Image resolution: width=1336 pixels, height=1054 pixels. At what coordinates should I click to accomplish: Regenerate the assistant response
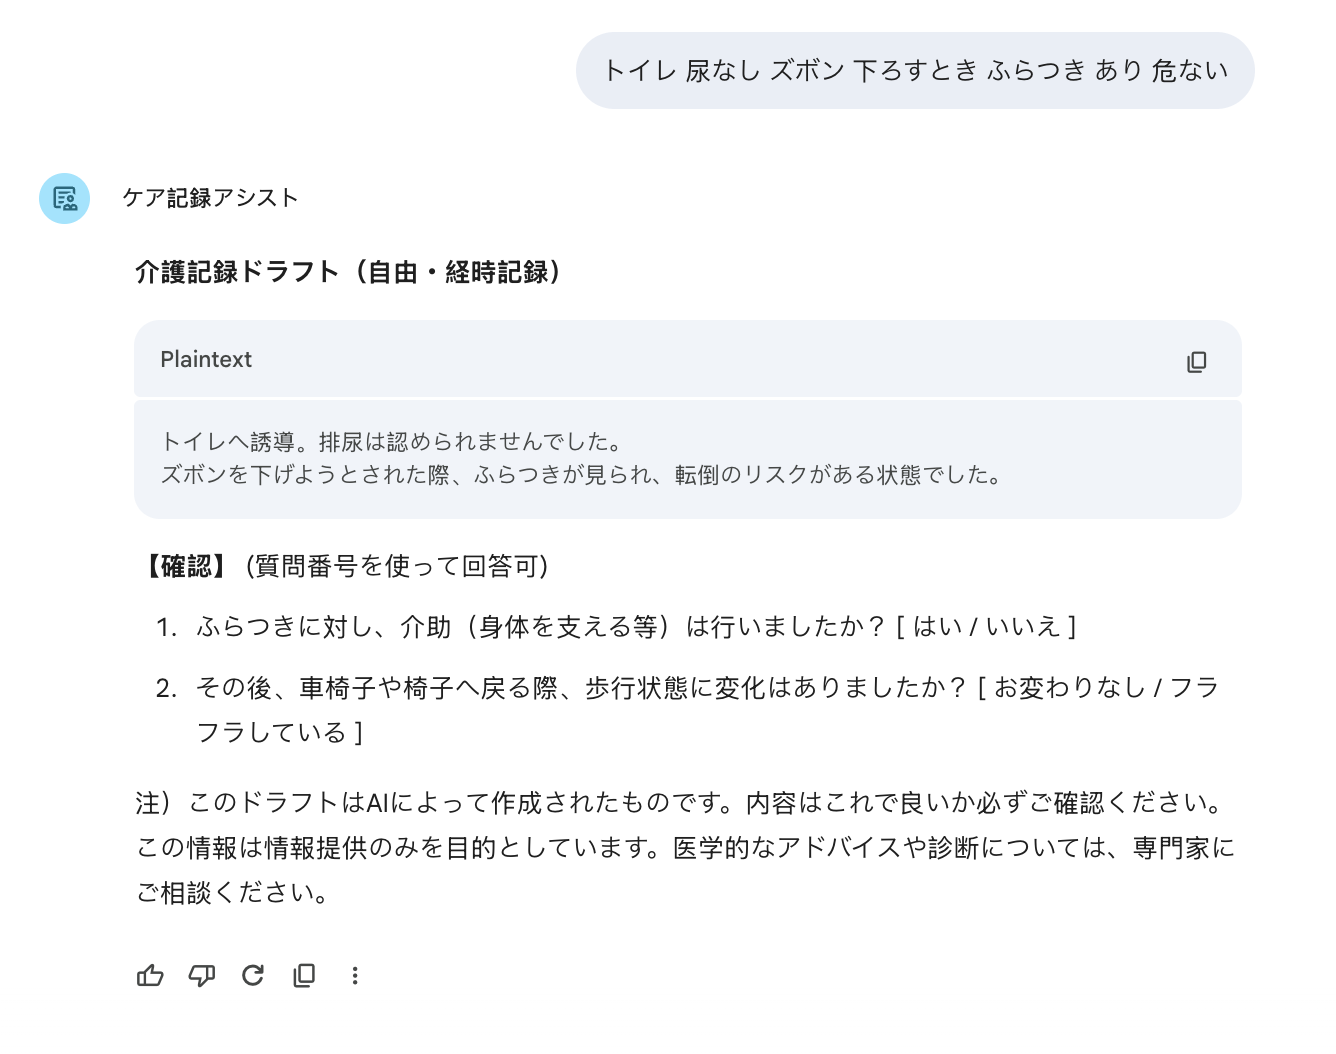pyautogui.click(x=253, y=975)
